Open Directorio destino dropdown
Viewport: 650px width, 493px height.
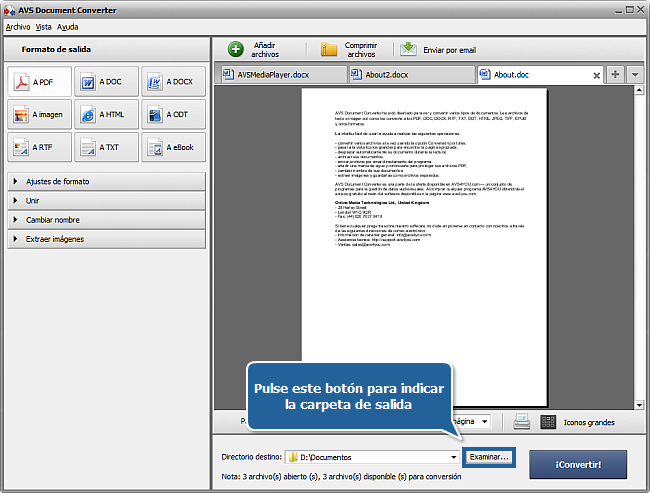coord(454,457)
